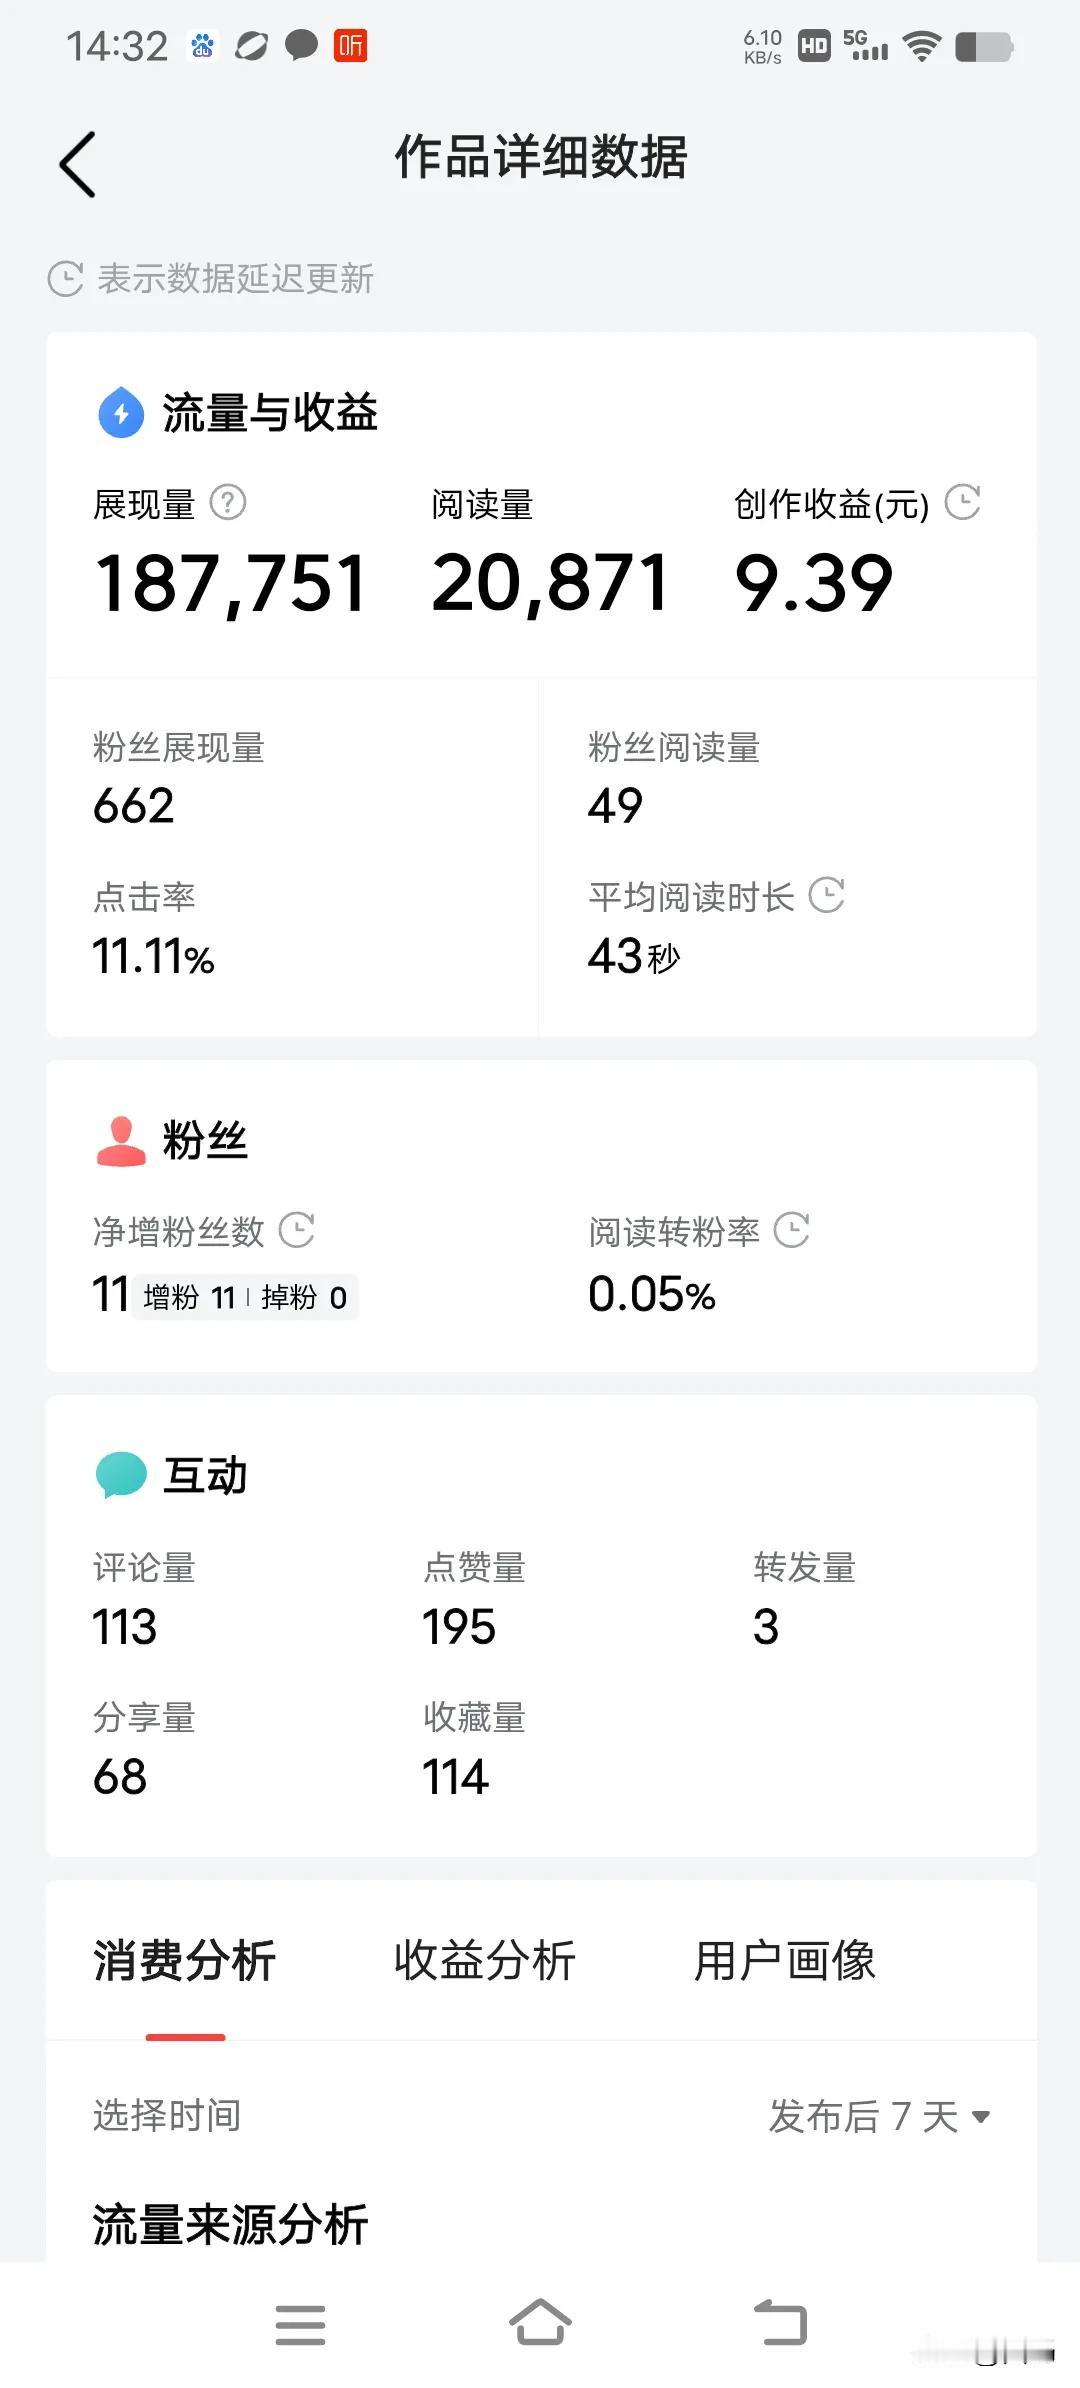Expand the 发布后 7 天 time dropdown

coord(879,2116)
